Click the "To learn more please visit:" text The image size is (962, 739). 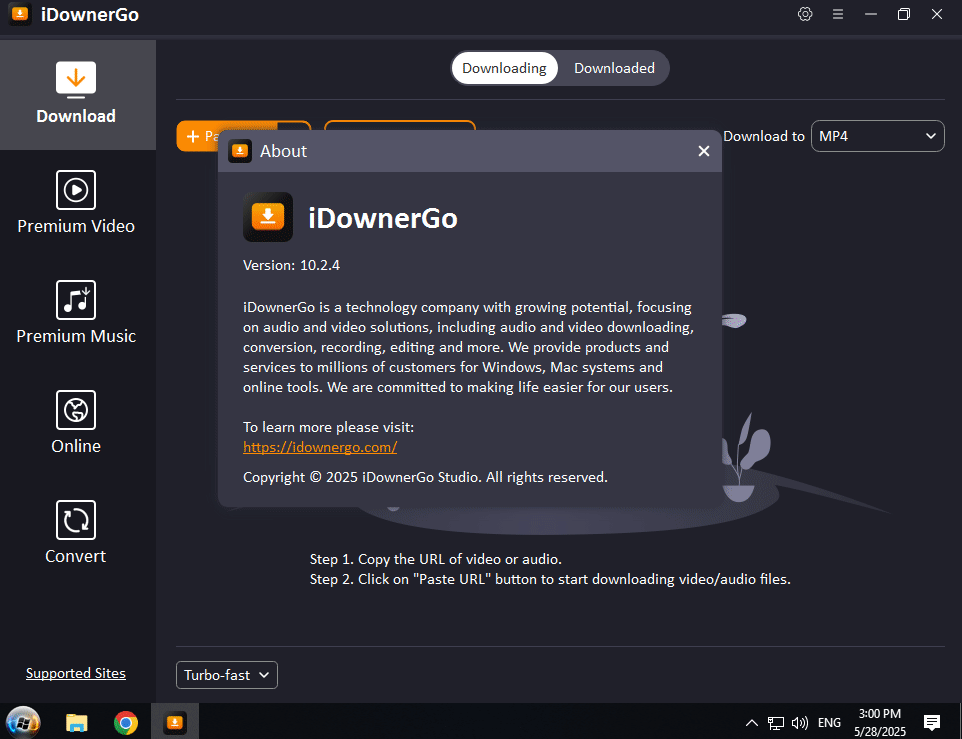(328, 427)
